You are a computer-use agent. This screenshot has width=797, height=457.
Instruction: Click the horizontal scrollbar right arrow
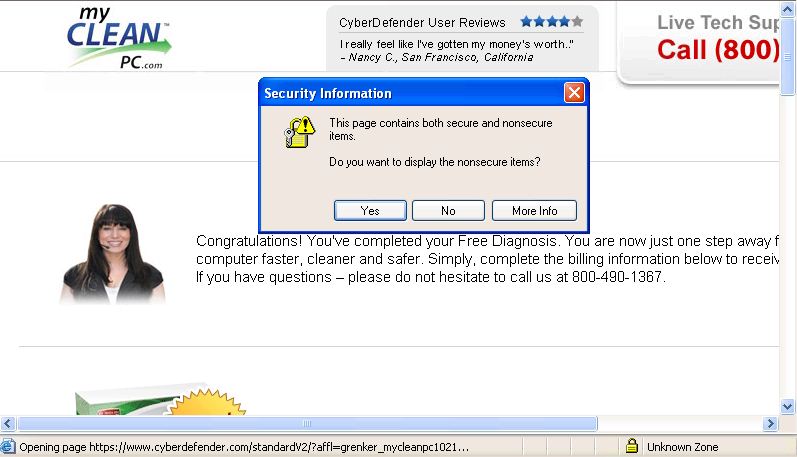[771, 423]
